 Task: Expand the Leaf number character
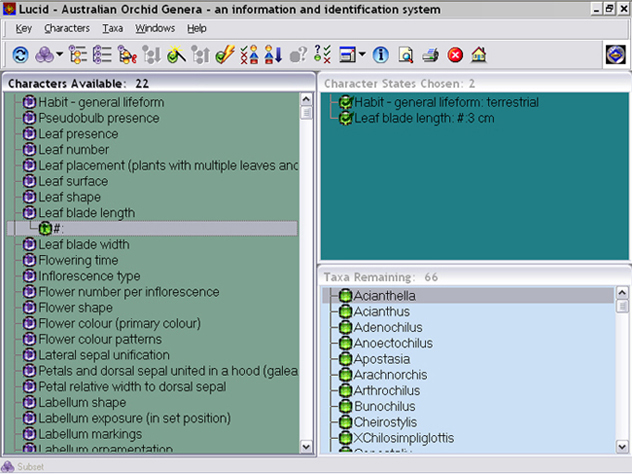click(x=29, y=150)
